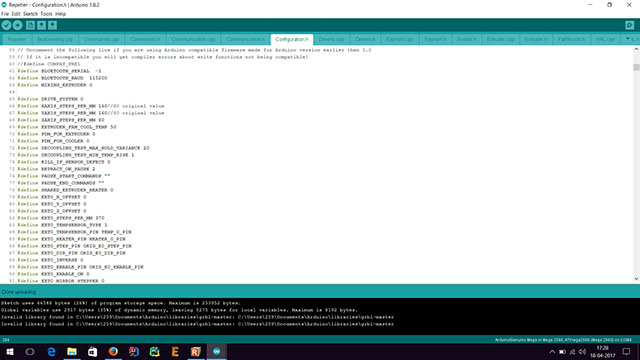640x360 pixels.
Task: Click the board info 'Arduino/Genuino Mega' status text
Action: pos(563,340)
